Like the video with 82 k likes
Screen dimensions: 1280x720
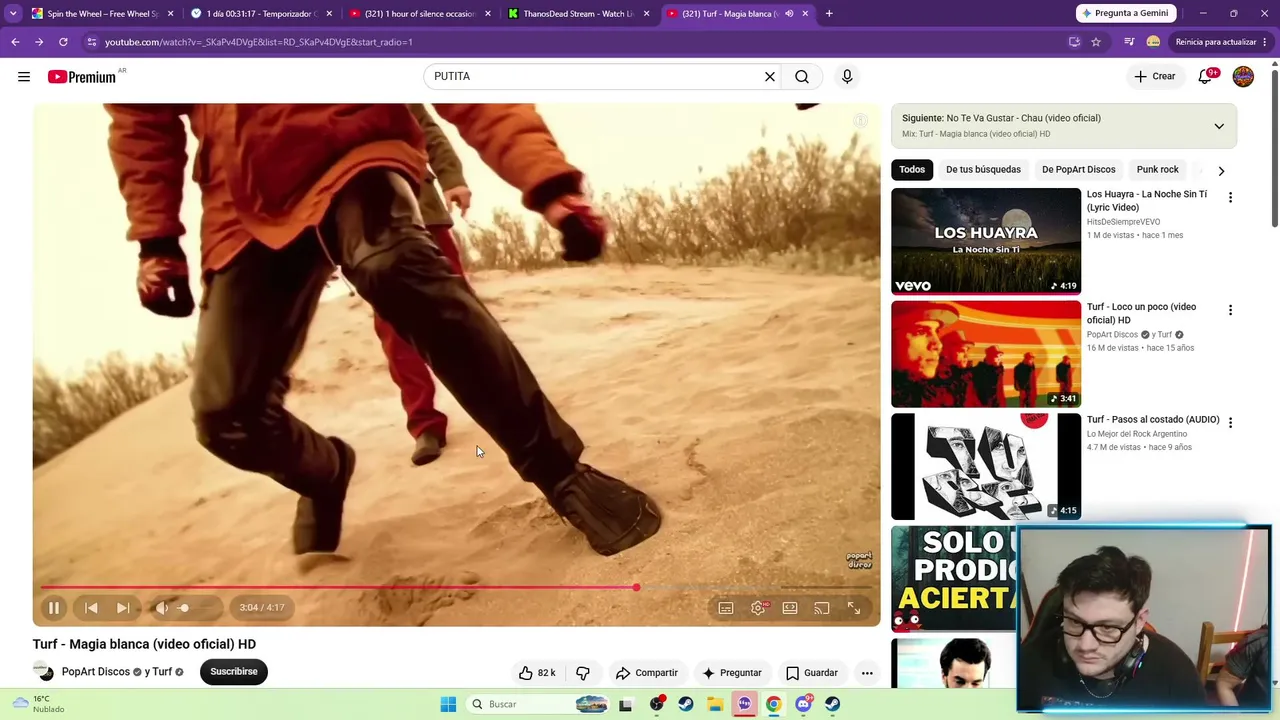click(536, 673)
